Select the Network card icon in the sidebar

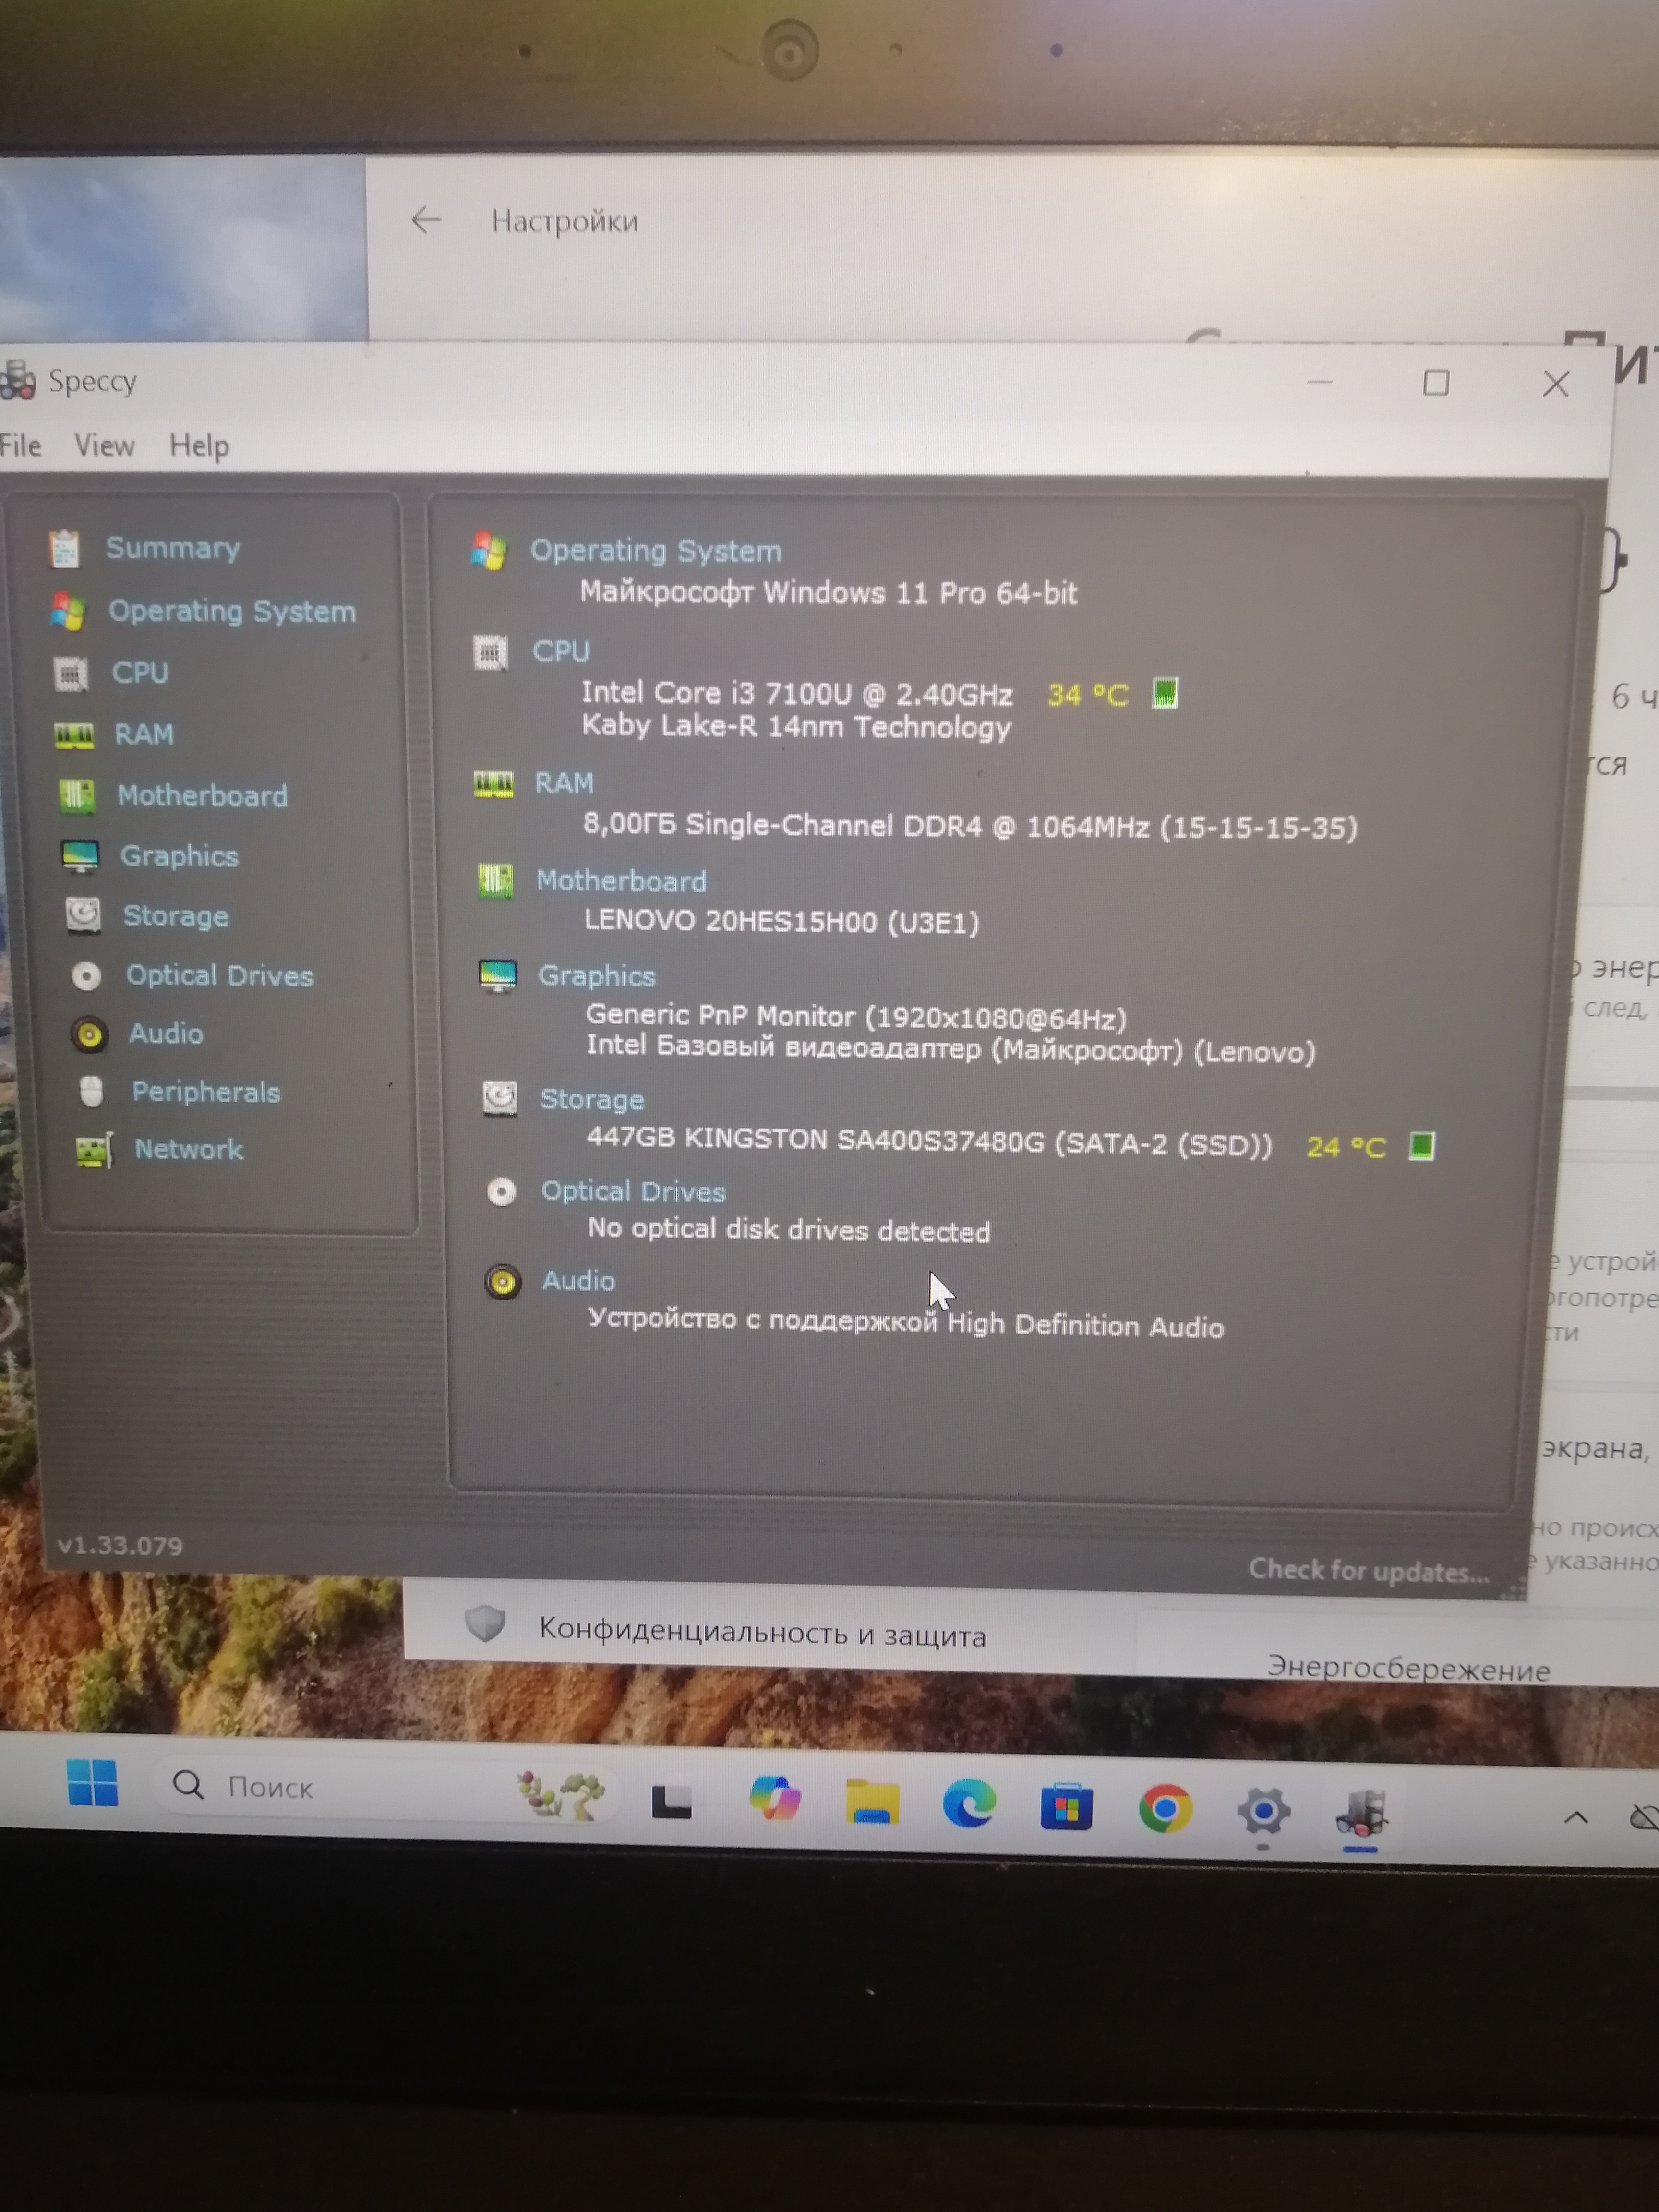[x=94, y=1151]
